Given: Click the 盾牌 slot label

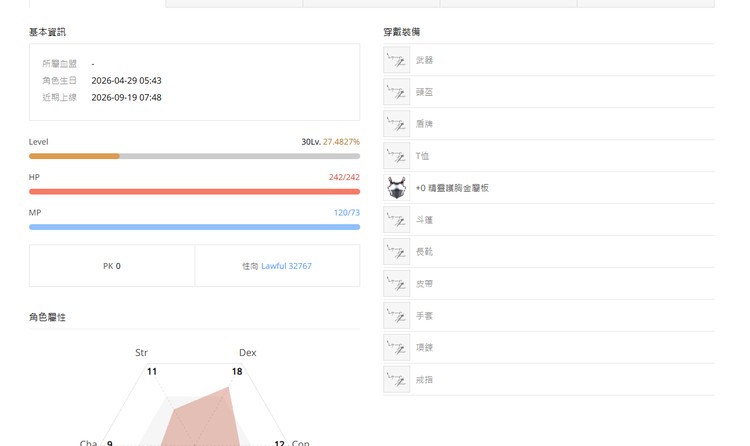Looking at the screenshot, I should [424, 124].
